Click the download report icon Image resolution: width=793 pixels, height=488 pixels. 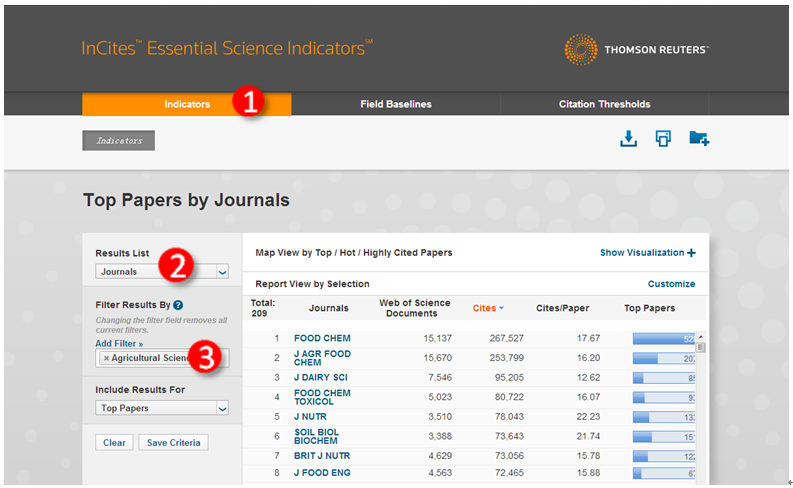[x=628, y=140]
